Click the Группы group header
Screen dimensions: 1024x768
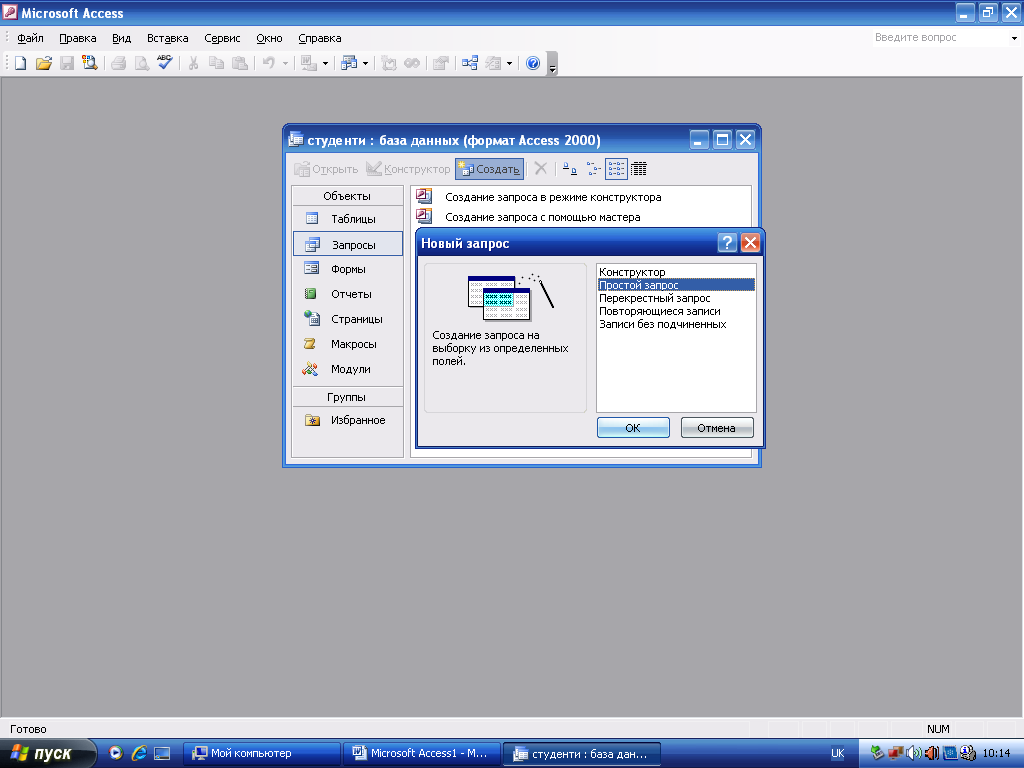[347, 397]
